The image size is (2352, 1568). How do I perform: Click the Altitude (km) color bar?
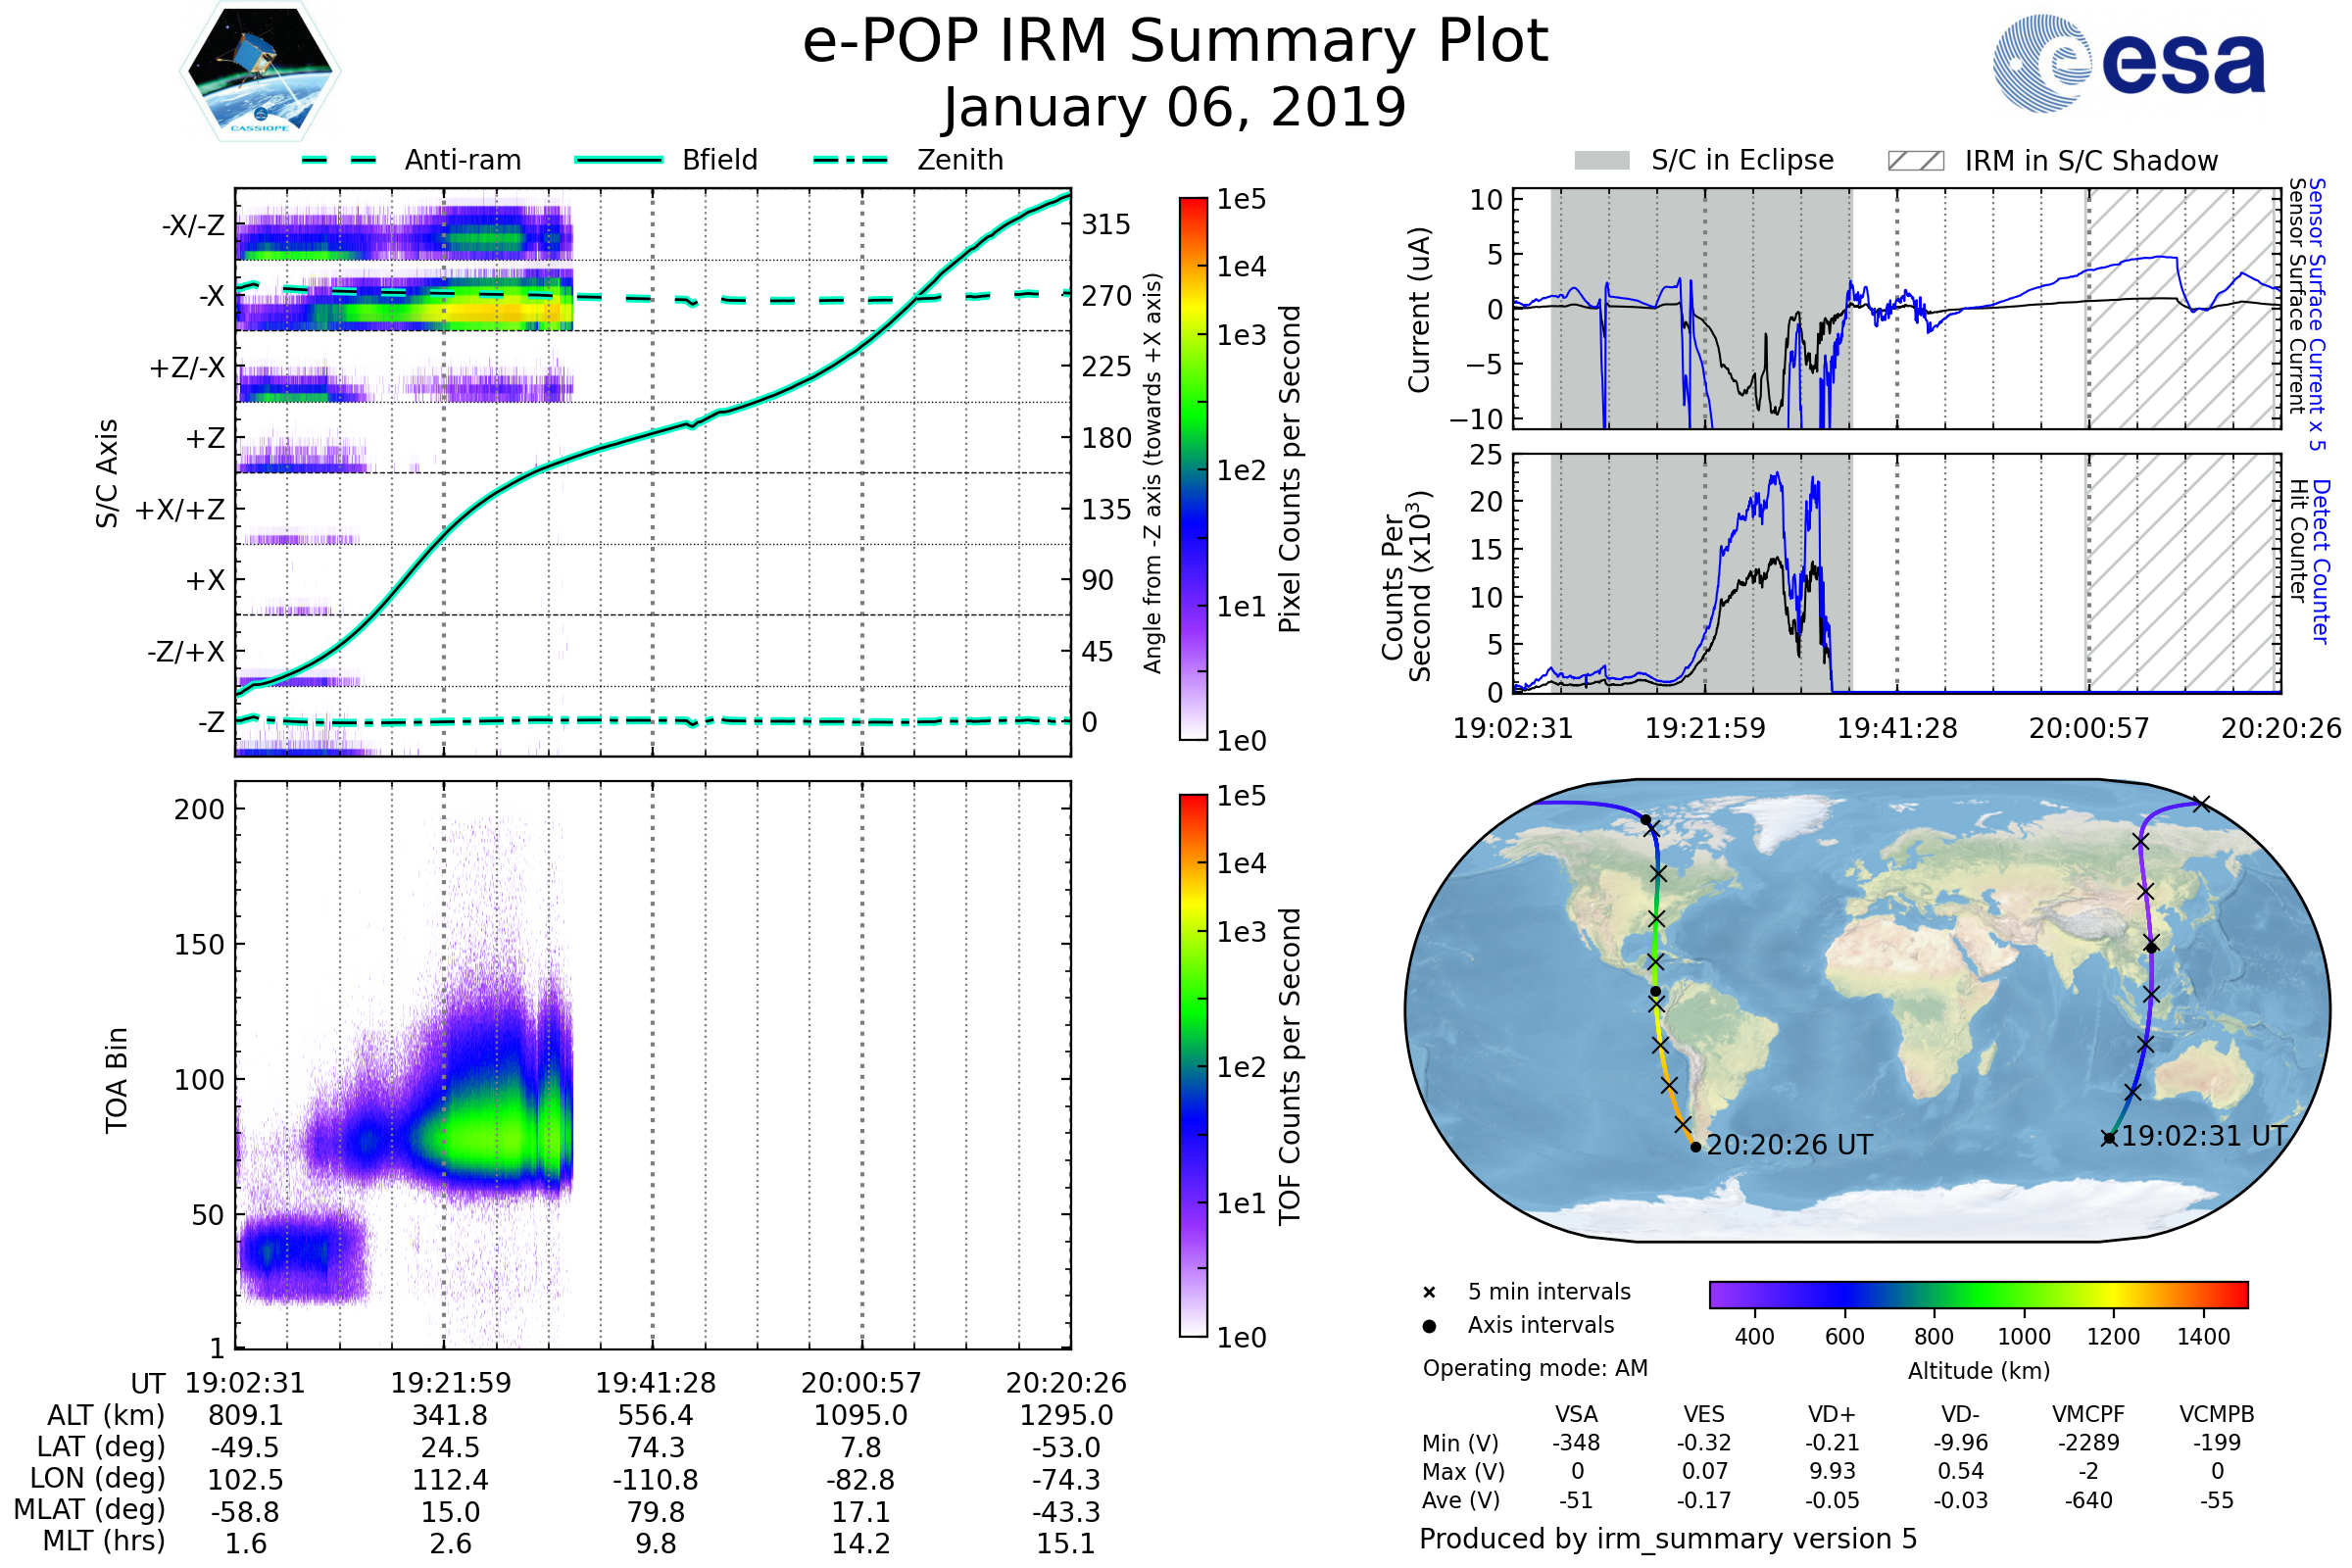click(x=1978, y=1294)
